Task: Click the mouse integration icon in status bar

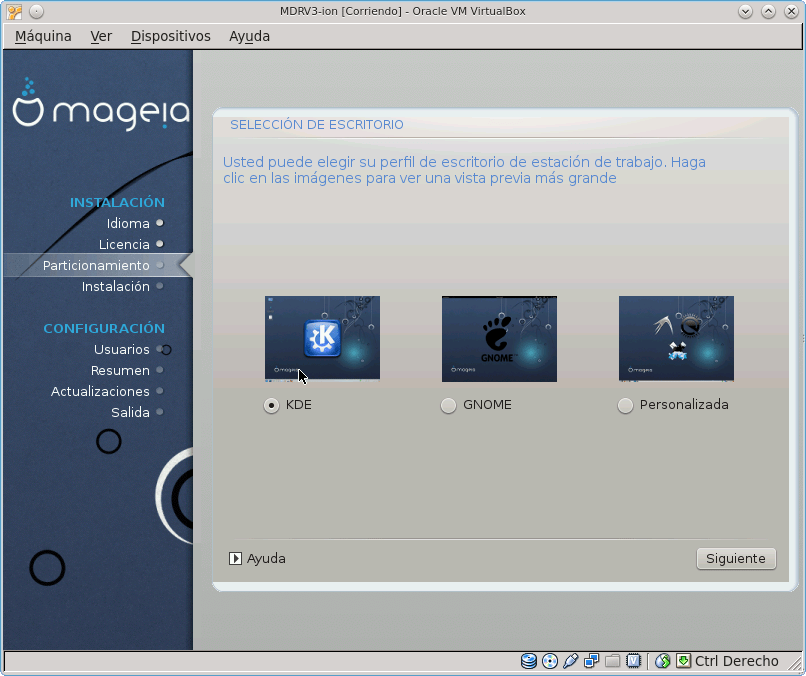Action: point(662,661)
